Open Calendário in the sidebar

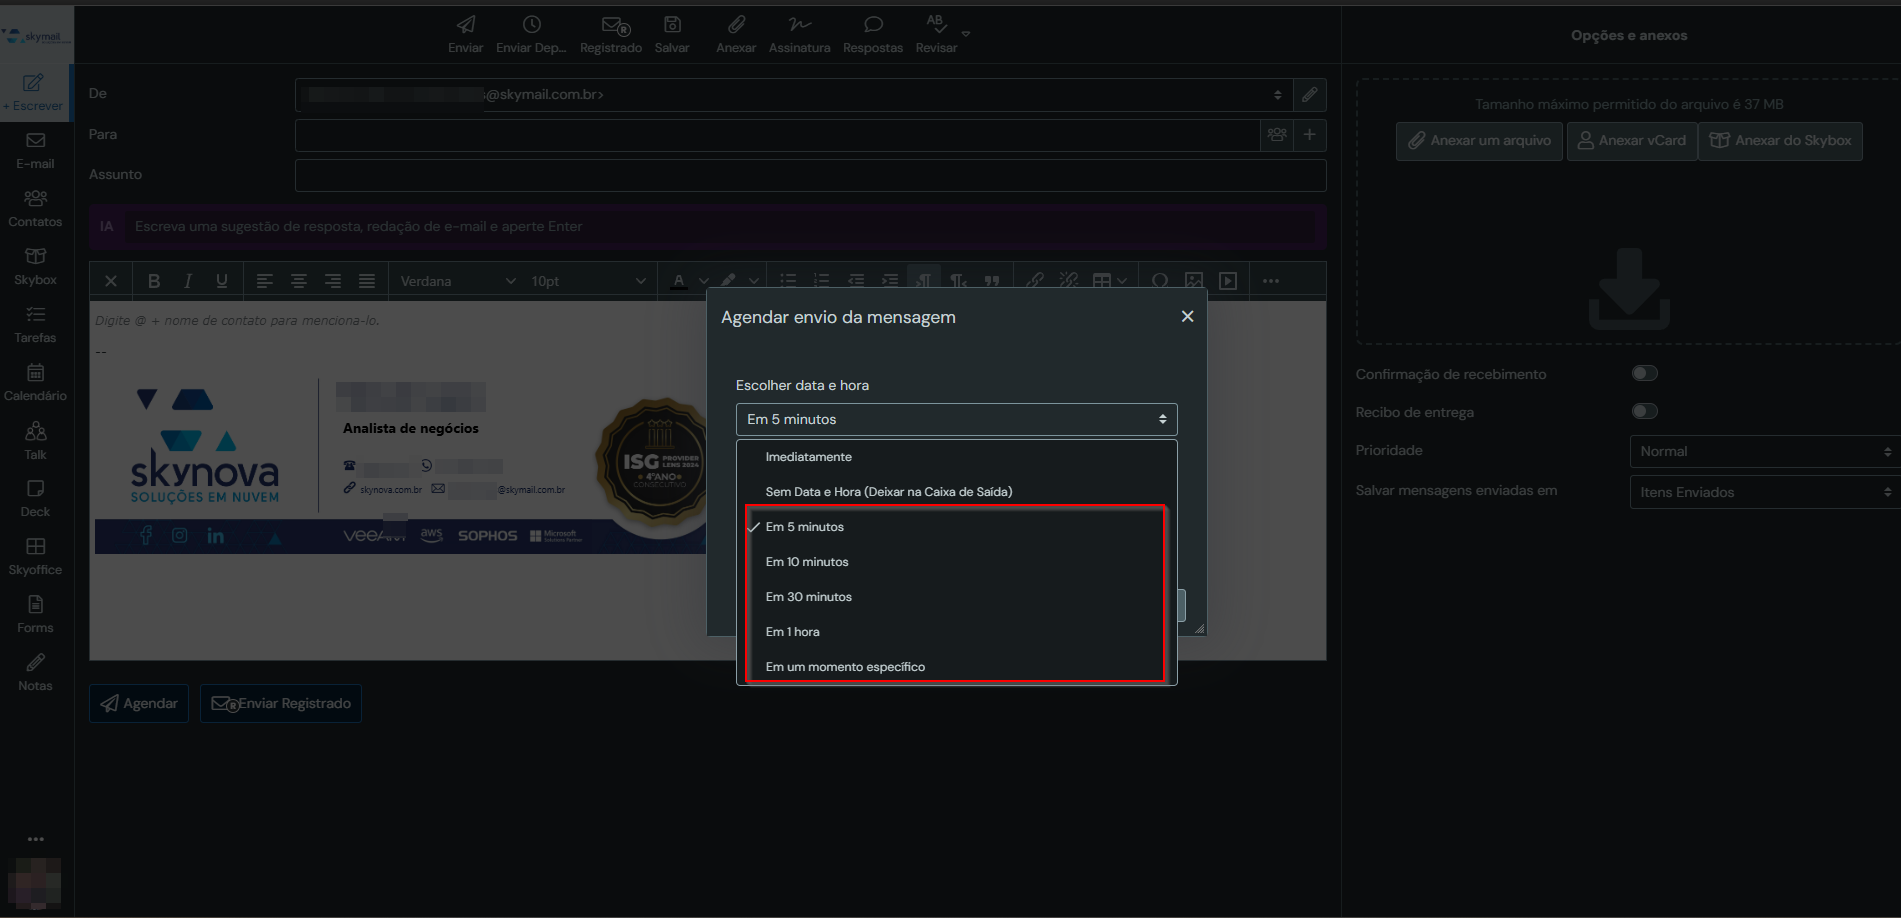pyautogui.click(x=35, y=381)
